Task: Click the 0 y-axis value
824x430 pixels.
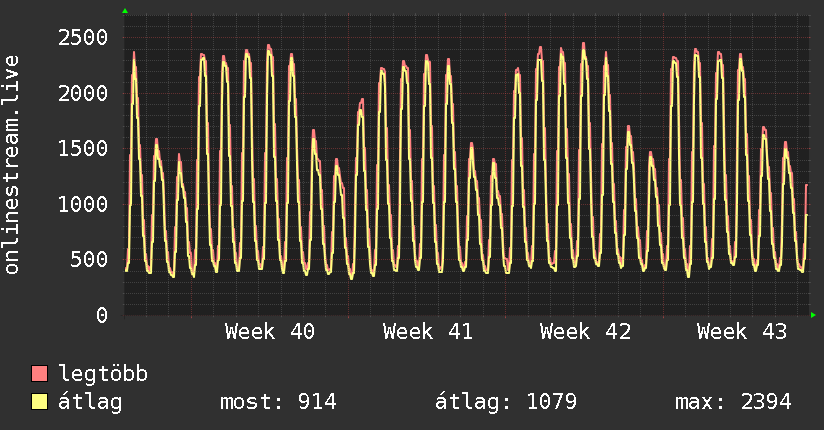Action: click(101, 315)
